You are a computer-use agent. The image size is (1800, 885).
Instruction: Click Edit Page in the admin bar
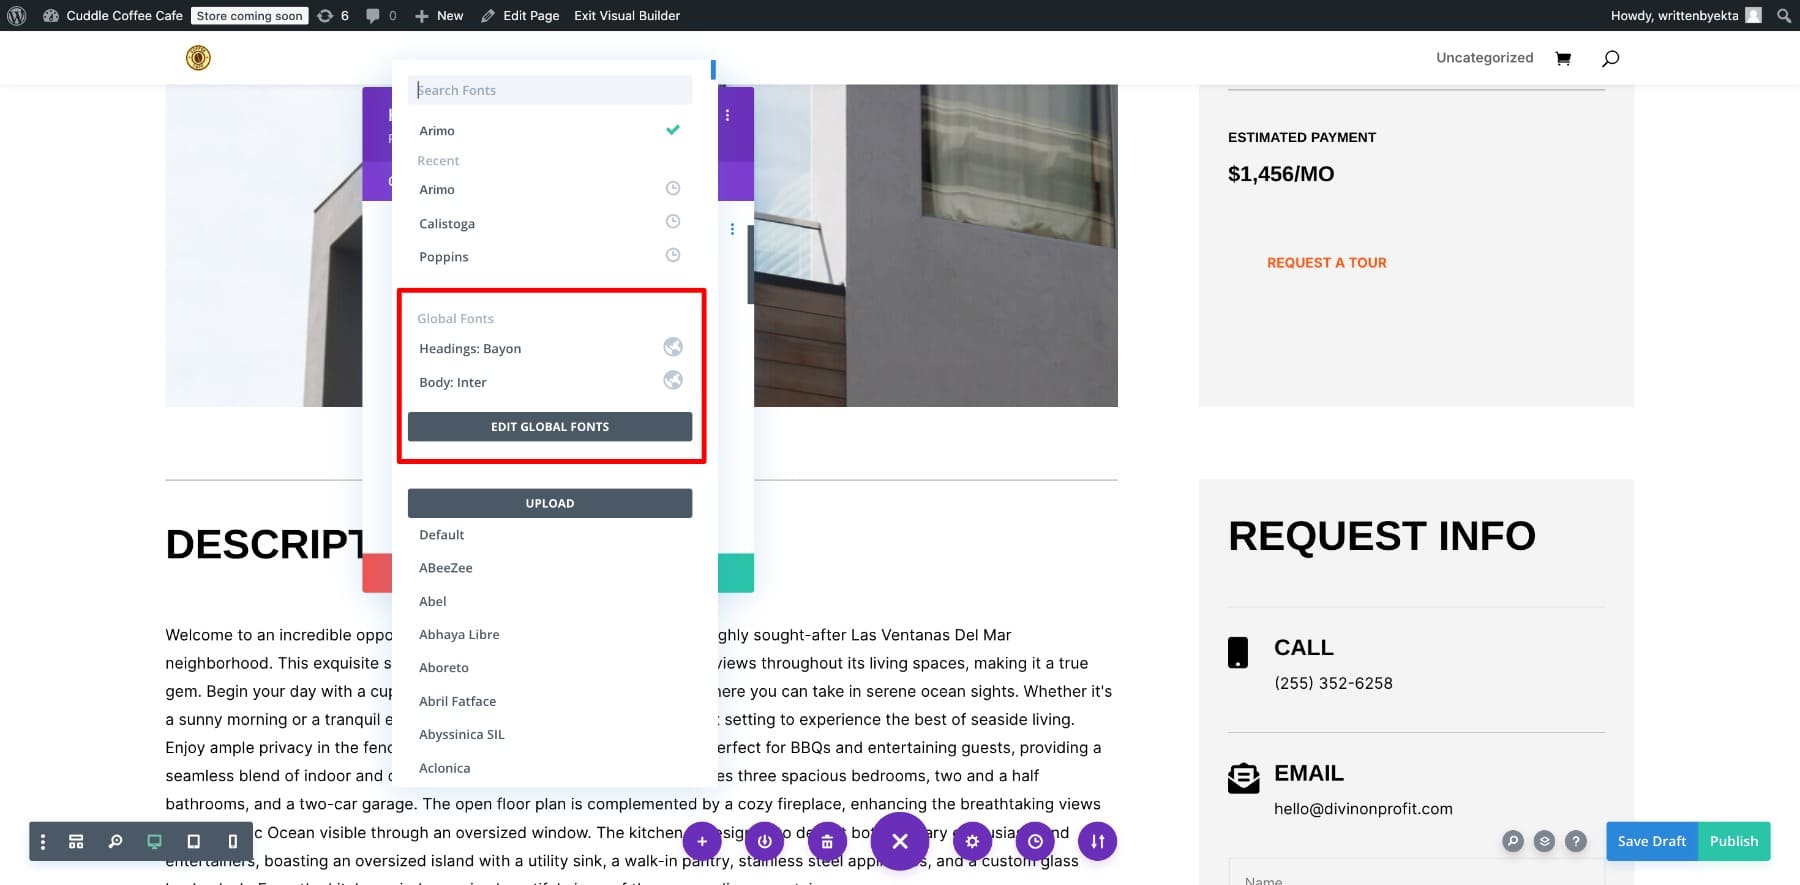520,15
